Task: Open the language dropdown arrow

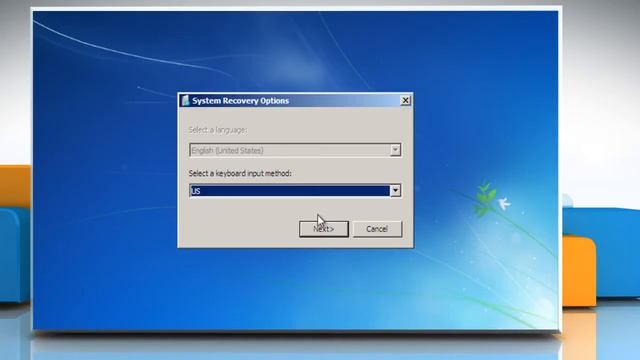Action: (395, 150)
